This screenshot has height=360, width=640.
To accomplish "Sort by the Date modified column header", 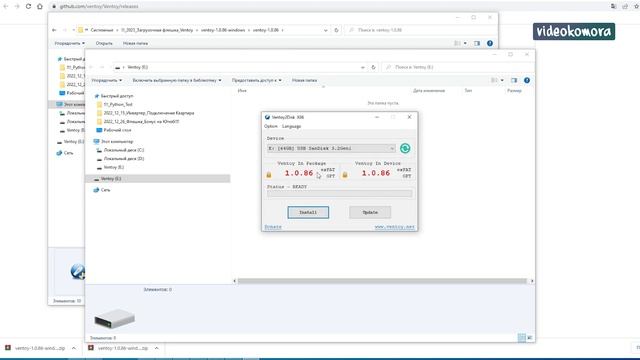I will pyautogui.click(x=429, y=91).
